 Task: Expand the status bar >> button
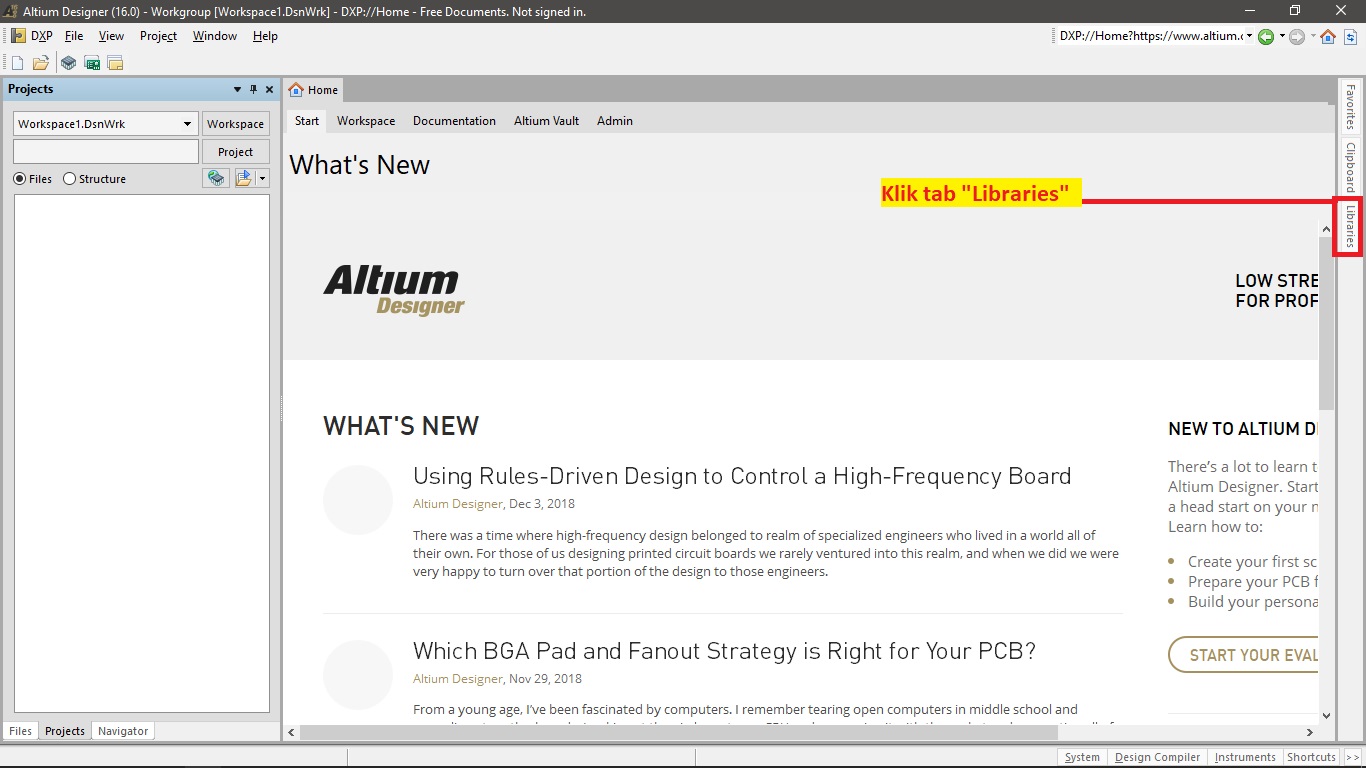[1352, 757]
